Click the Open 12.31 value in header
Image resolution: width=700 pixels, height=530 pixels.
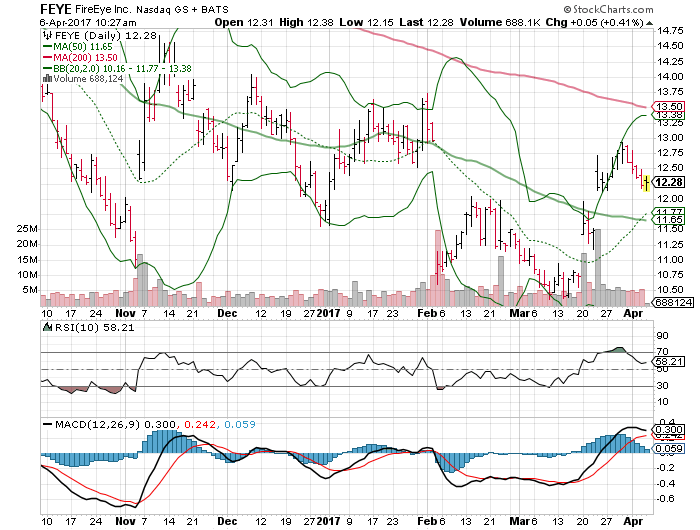pyautogui.click(x=244, y=22)
